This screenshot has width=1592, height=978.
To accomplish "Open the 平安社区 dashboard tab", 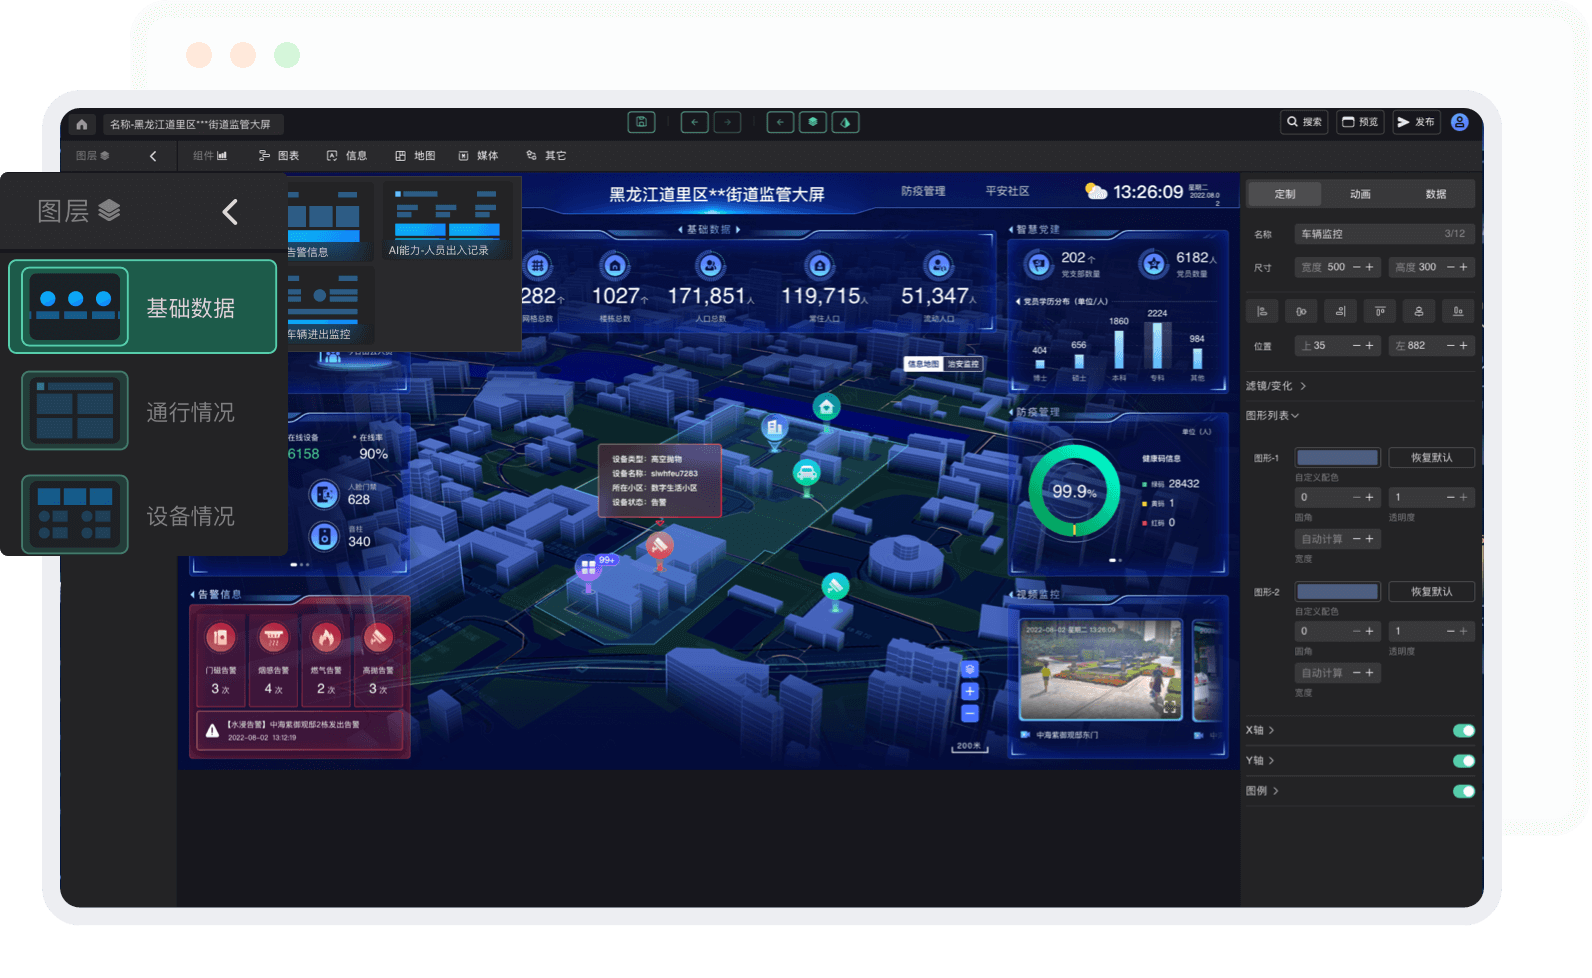I will pos(1007,191).
